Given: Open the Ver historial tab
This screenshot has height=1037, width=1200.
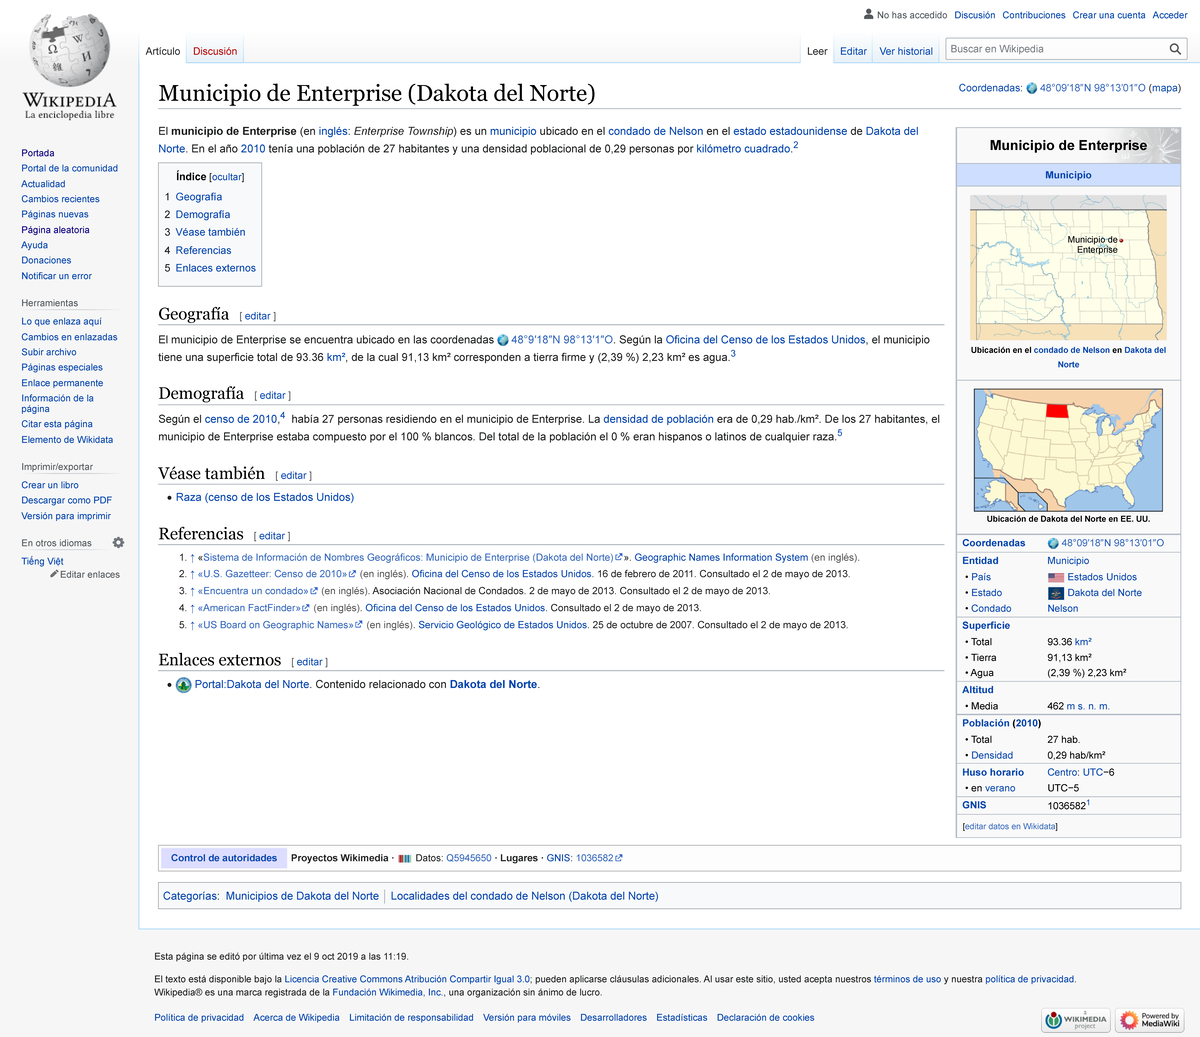Looking at the screenshot, I should (905, 50).
